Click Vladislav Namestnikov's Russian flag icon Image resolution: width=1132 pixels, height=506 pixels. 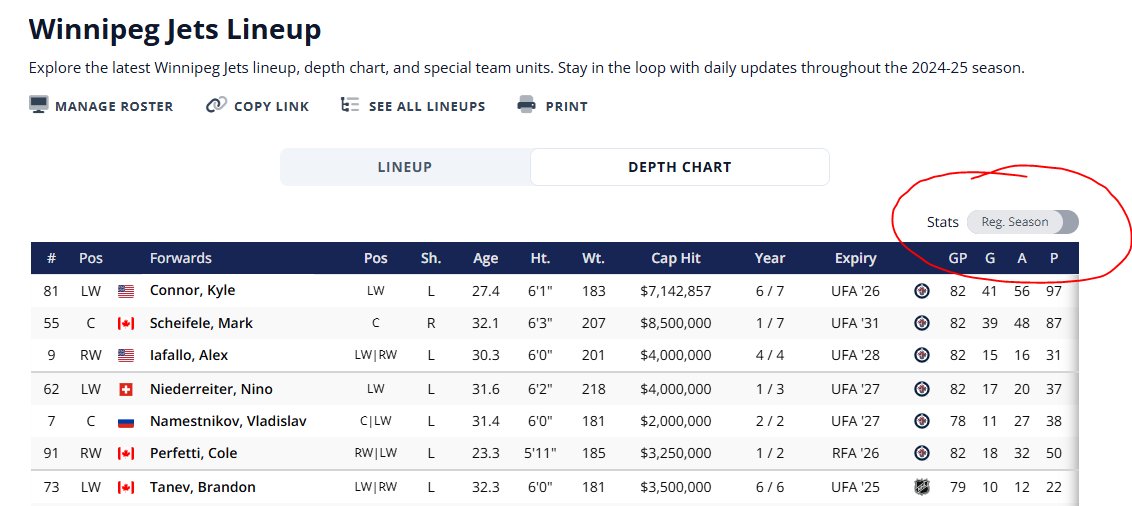click(126, 422)
